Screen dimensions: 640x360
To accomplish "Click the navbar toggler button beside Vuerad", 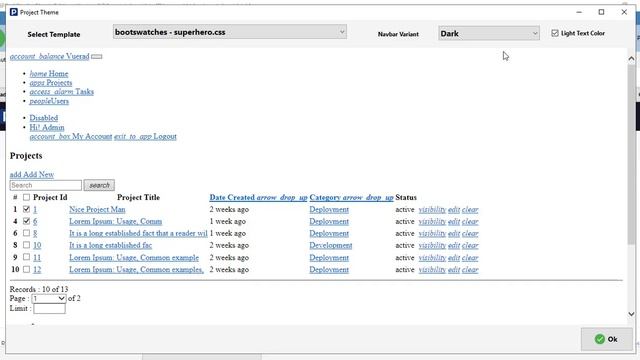I will click(97, 57).
